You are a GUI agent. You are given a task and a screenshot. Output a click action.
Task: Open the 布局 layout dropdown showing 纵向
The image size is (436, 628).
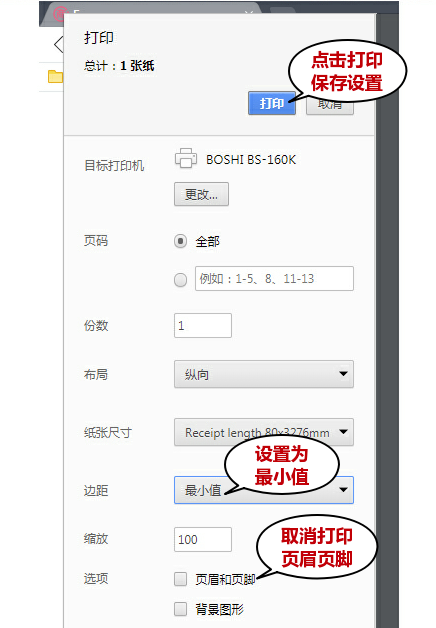pyautogui.click(x=263, y=374)
